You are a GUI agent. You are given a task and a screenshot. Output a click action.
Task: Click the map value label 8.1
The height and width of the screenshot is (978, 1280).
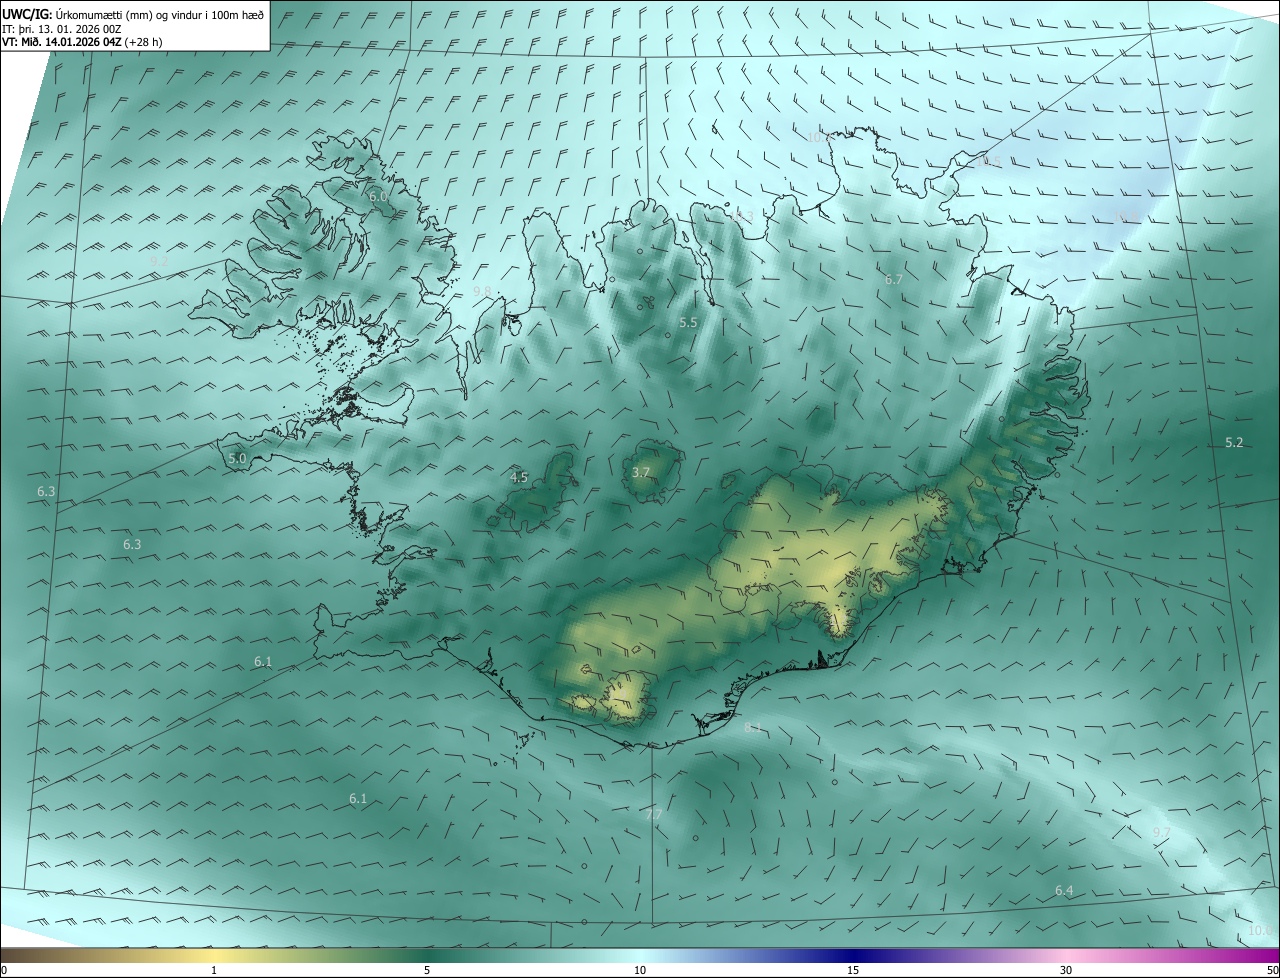pyautogui.click(x=753, y=728)
